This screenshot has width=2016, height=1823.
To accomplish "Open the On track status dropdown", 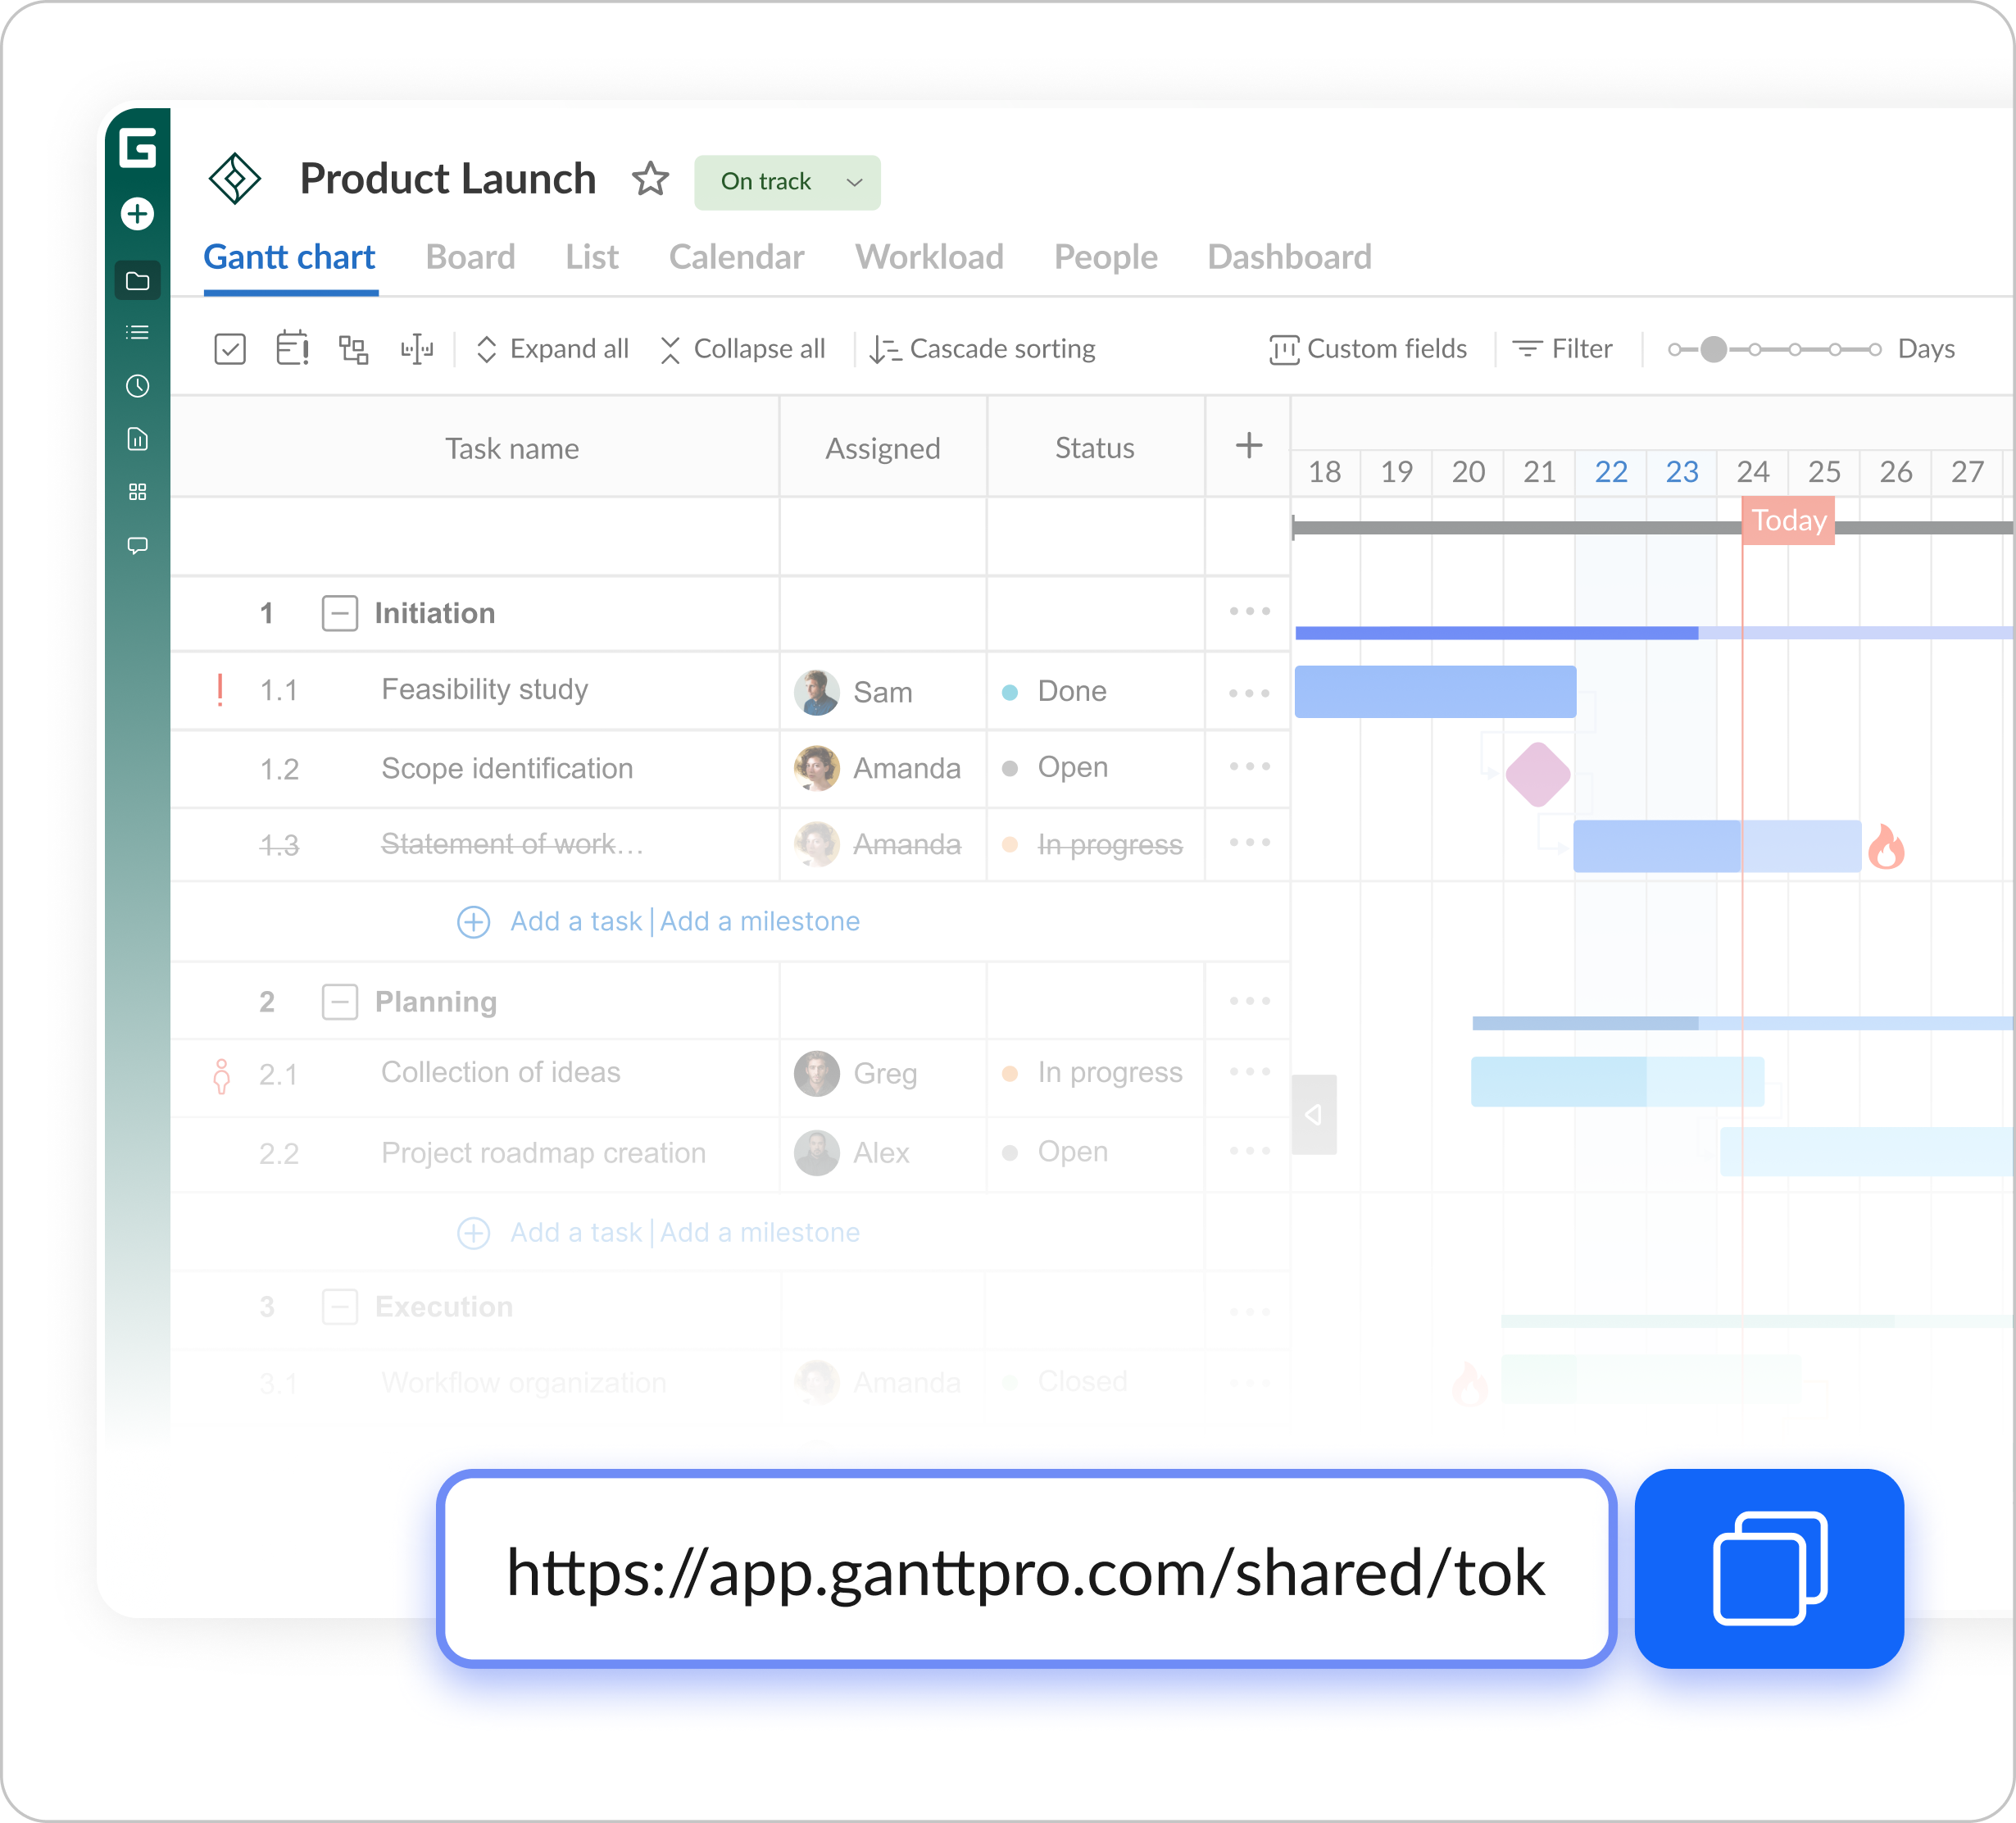I will click(787, 182).
